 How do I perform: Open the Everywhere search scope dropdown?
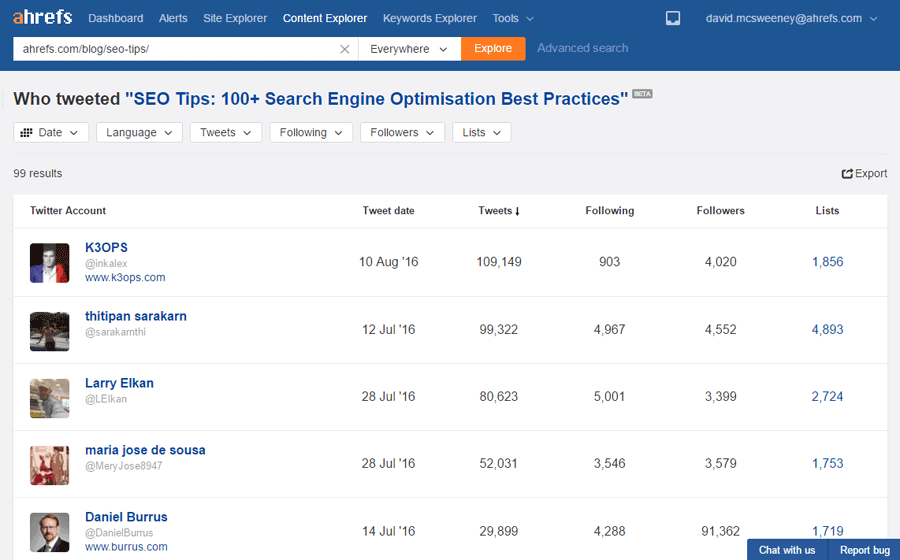tap(409, 49)
